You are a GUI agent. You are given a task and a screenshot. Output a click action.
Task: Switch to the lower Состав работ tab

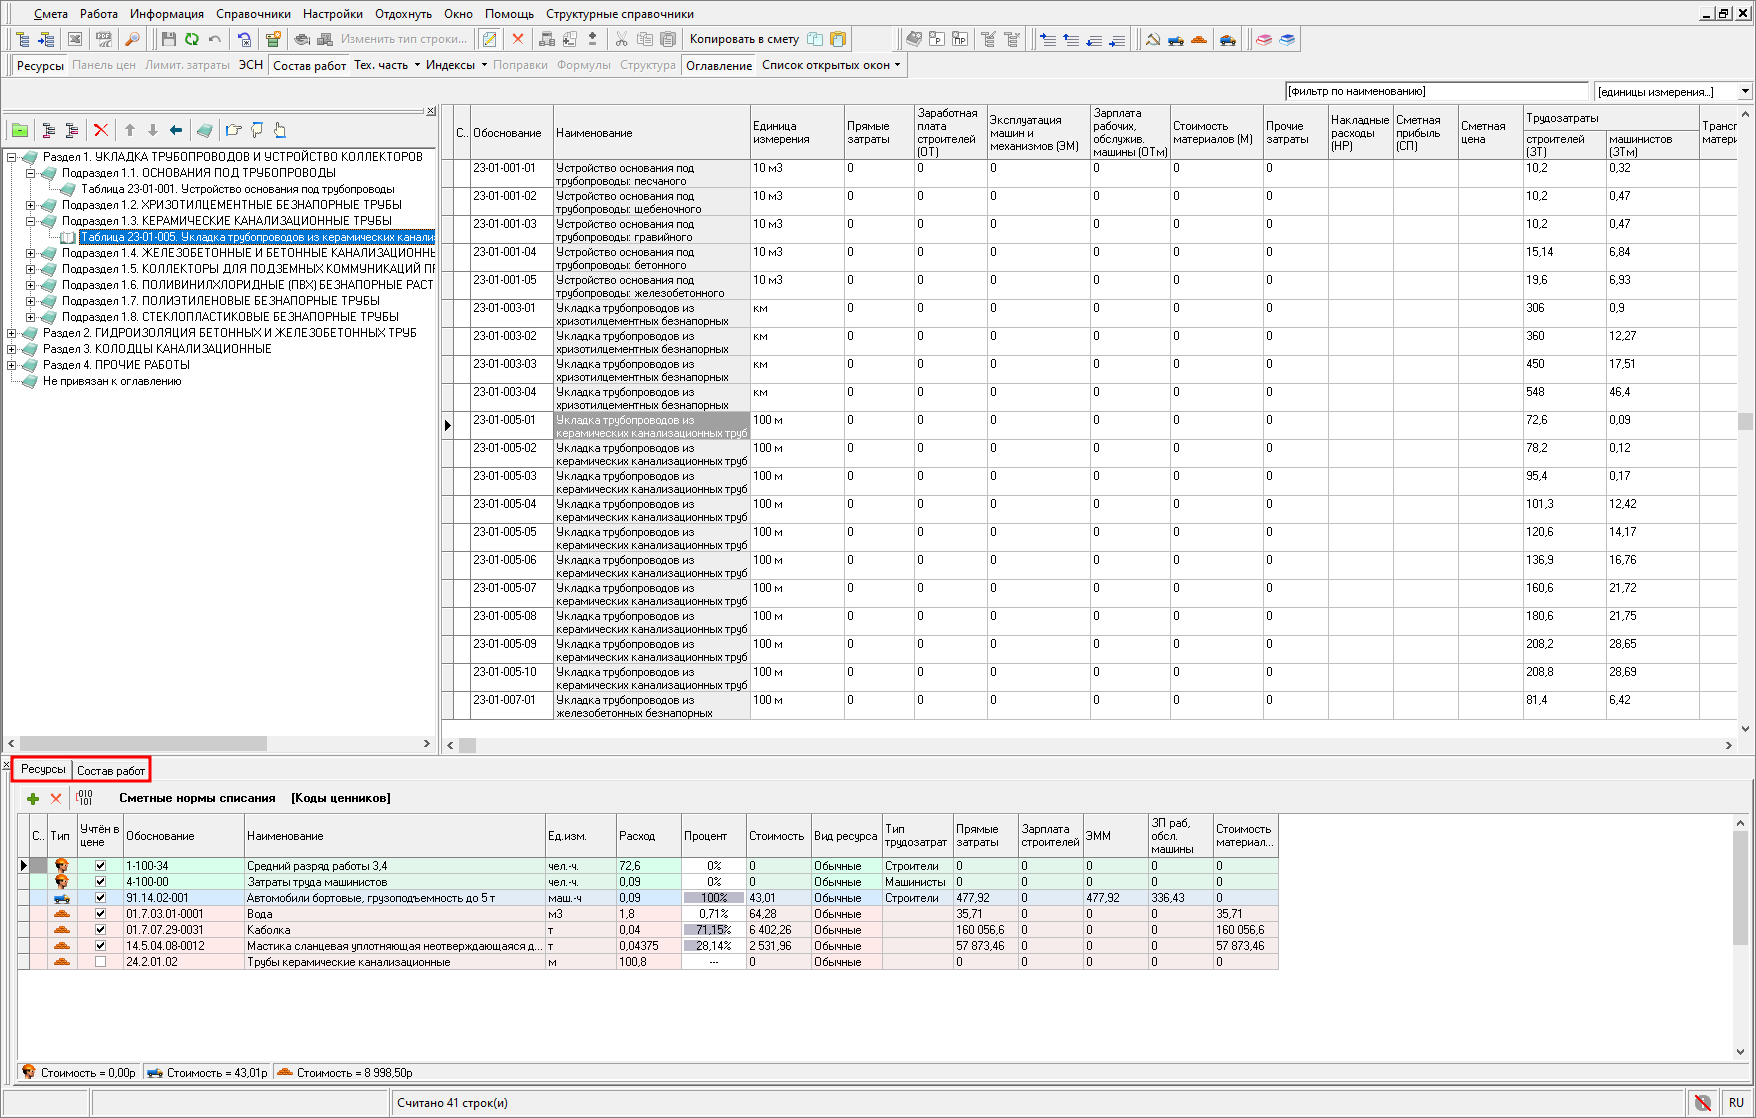pyautogui.click(x=110, y=770)
